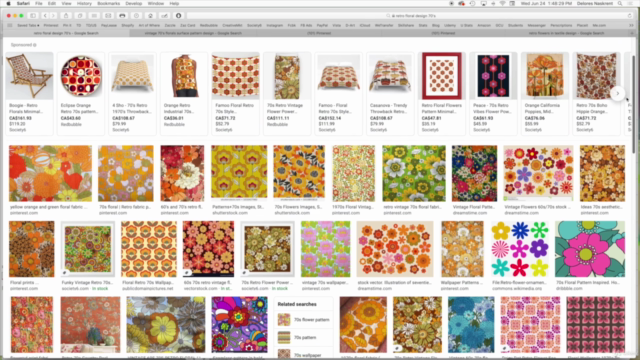Open the Share menu icon

(x=66, y=16)
